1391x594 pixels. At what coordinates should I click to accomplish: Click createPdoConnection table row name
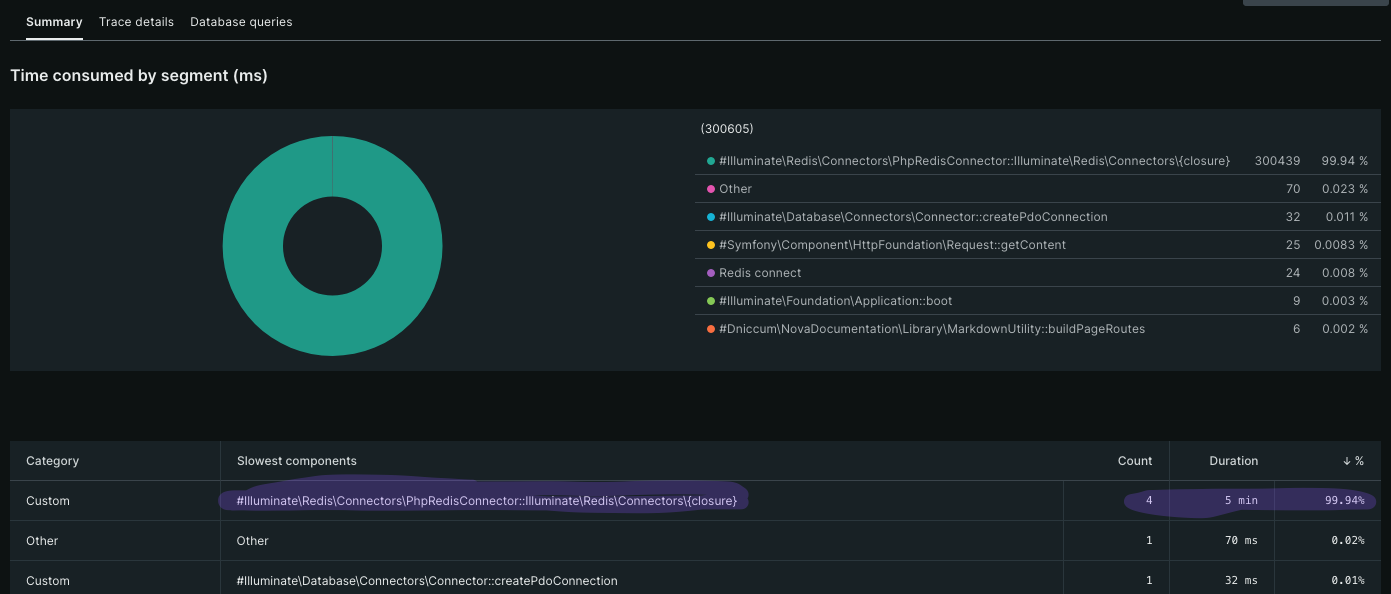(427, 580)
